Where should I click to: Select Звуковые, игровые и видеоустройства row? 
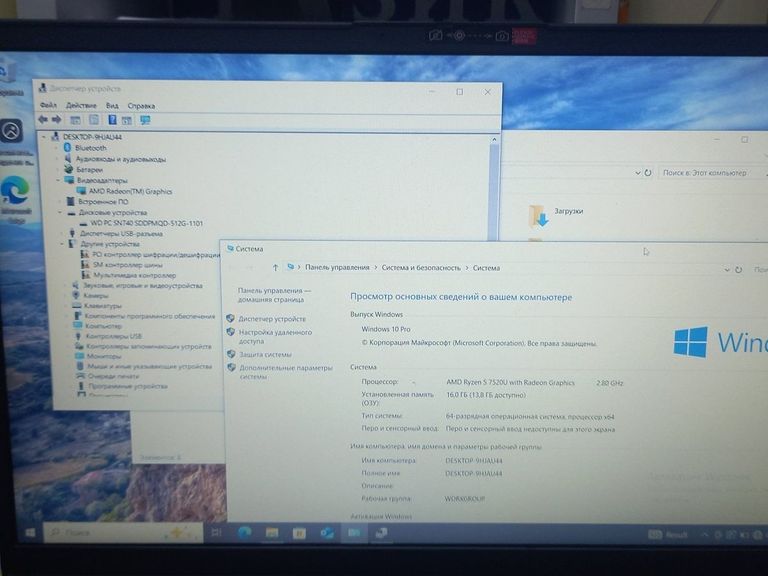[x=143, y=285]
